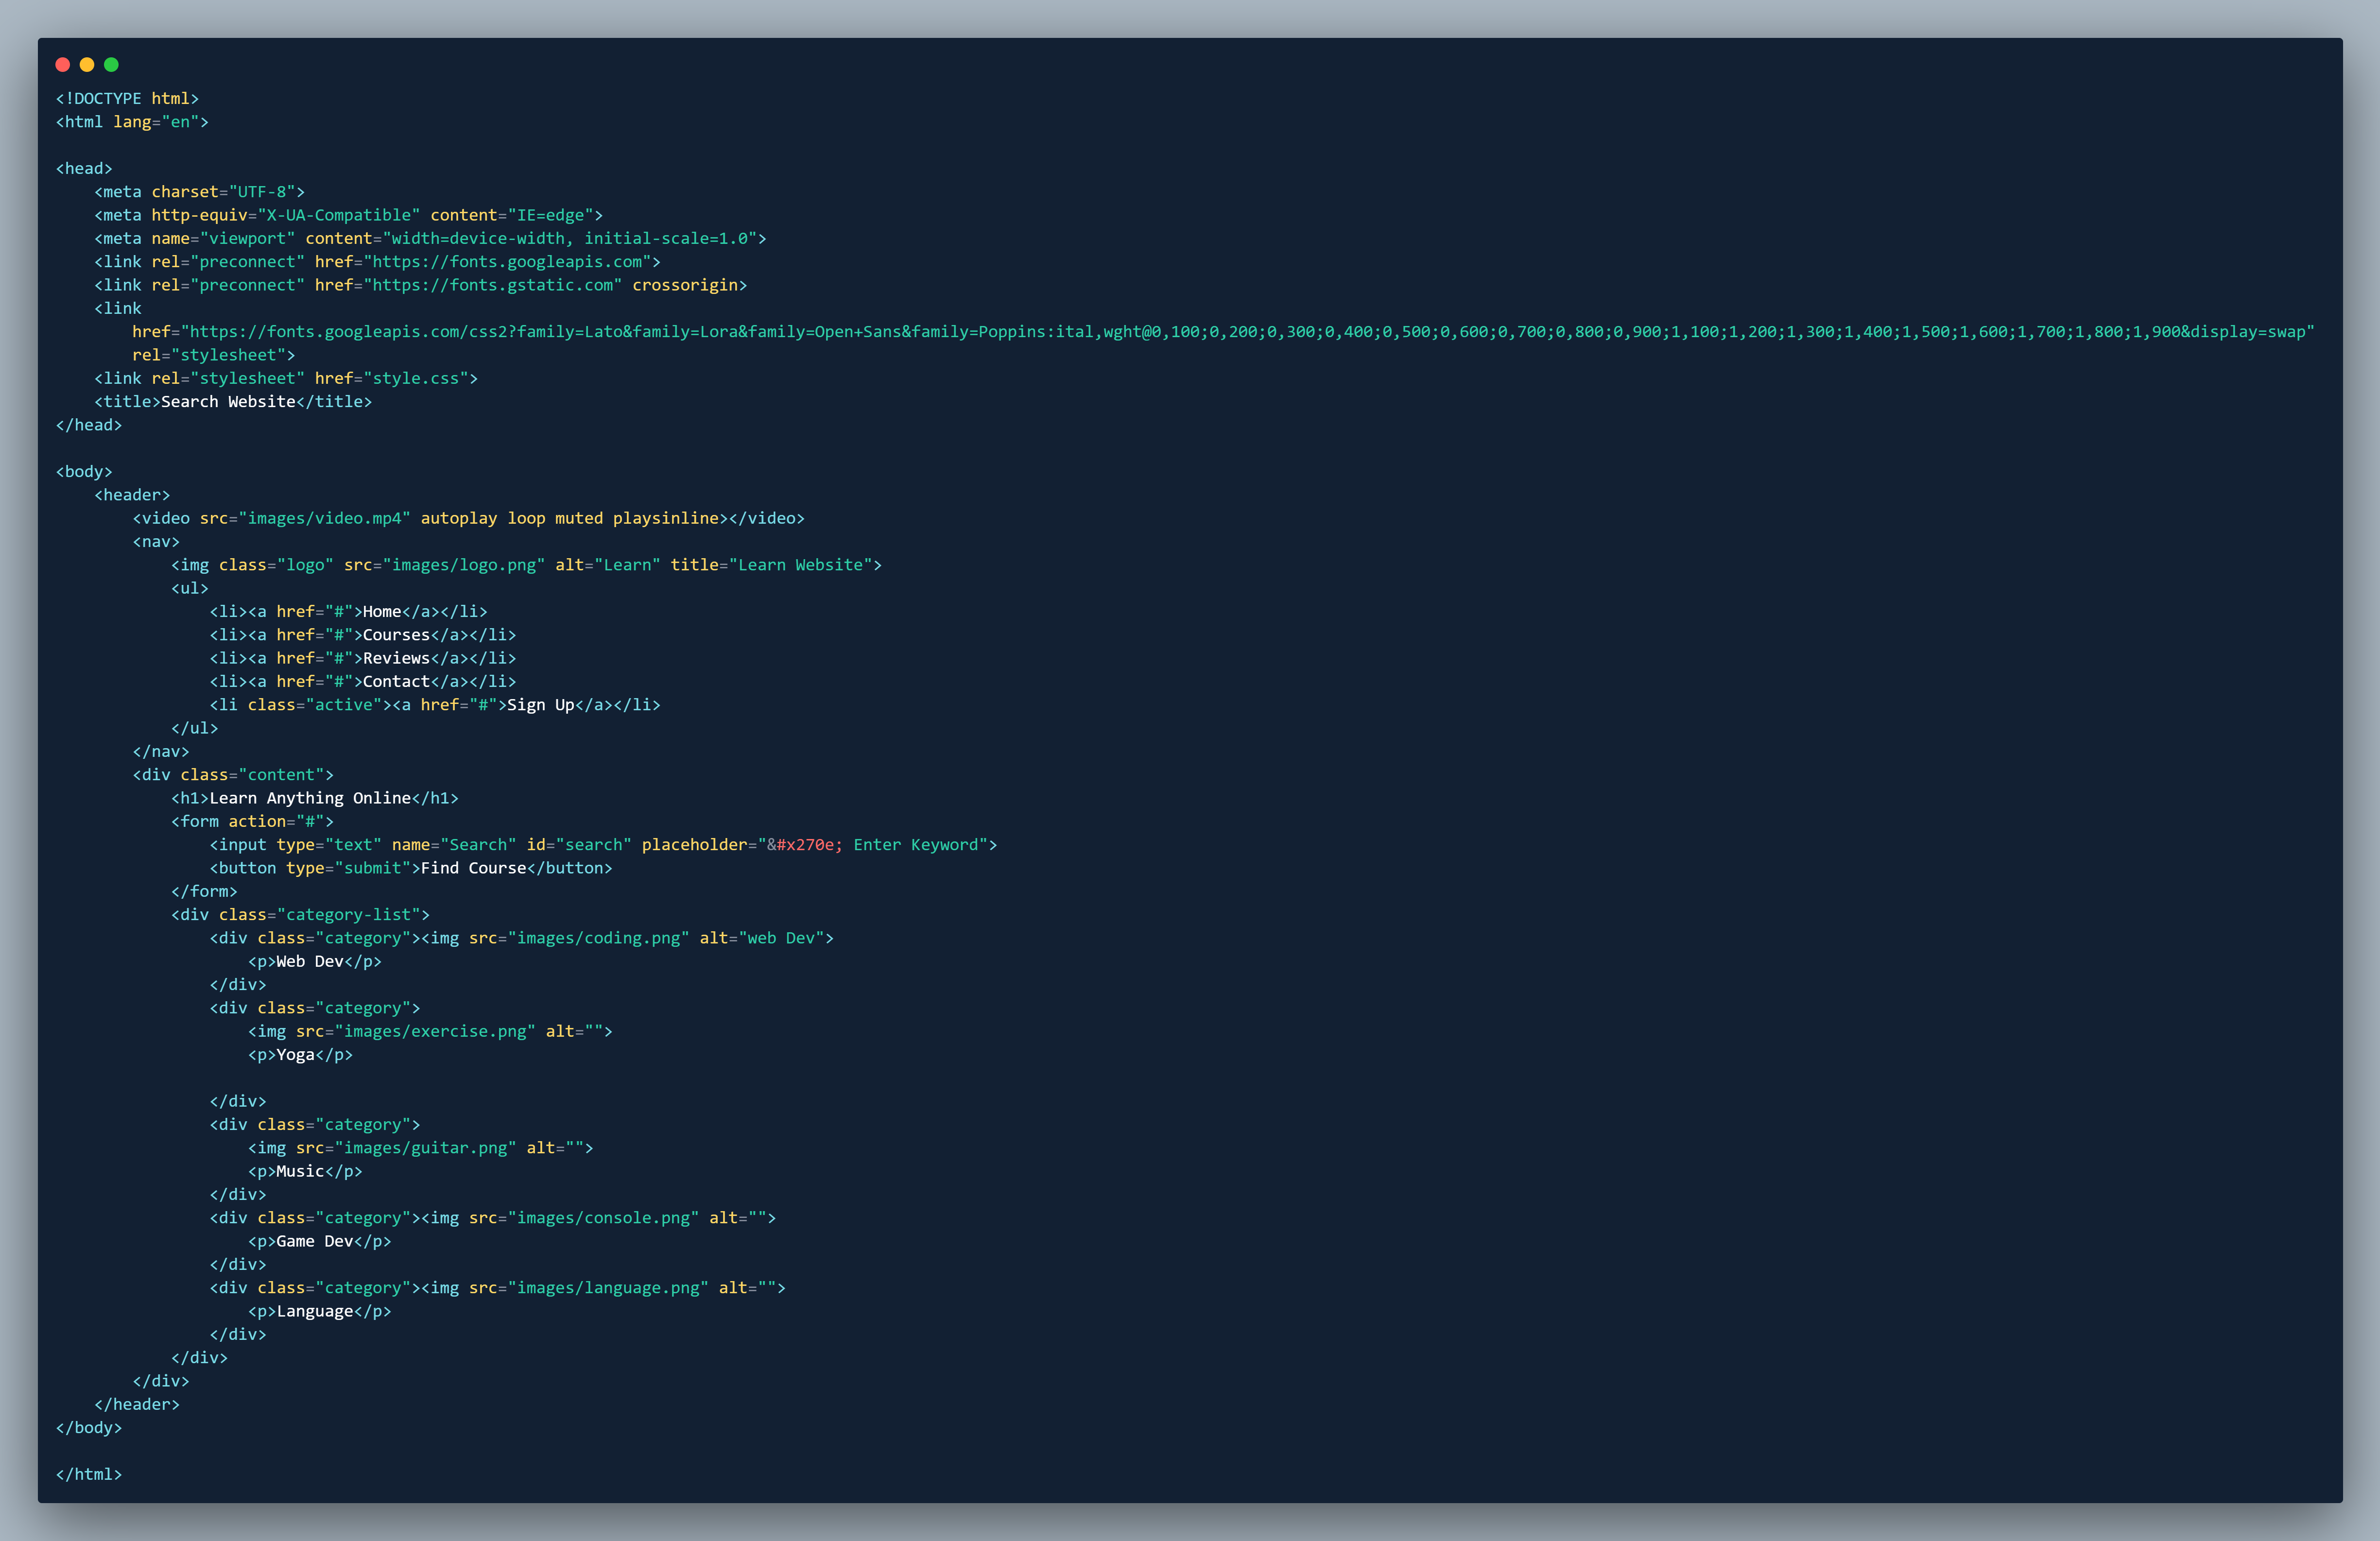Click the 'playsinline' video attribute
The height and width of the screenshot is (1541, 2380).
[666, 519]
